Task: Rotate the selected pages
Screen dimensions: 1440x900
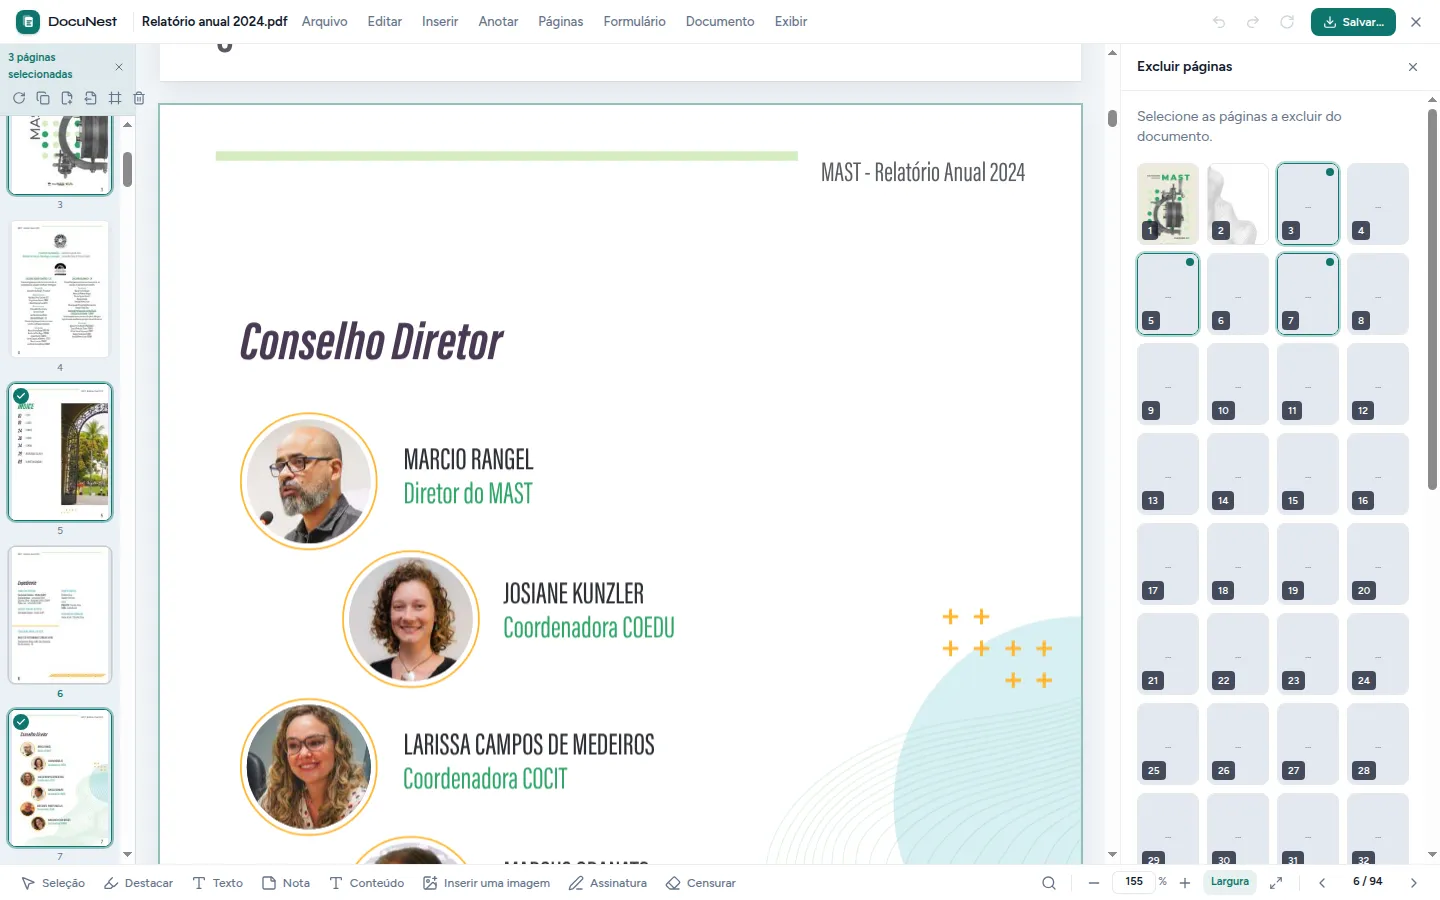Action: [19, 98]
